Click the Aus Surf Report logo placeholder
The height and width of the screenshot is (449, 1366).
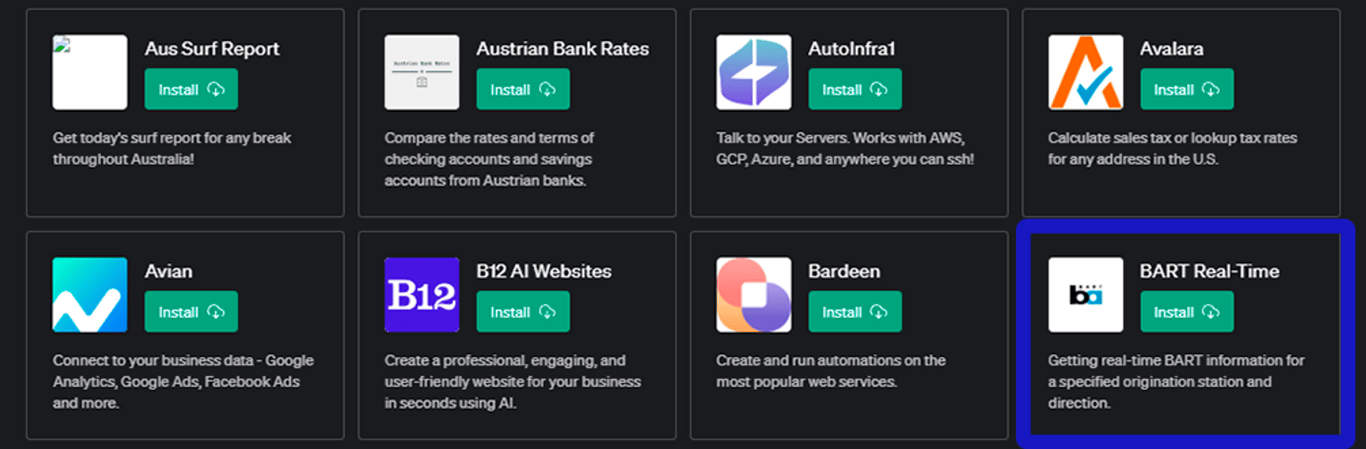coord(90,72)
